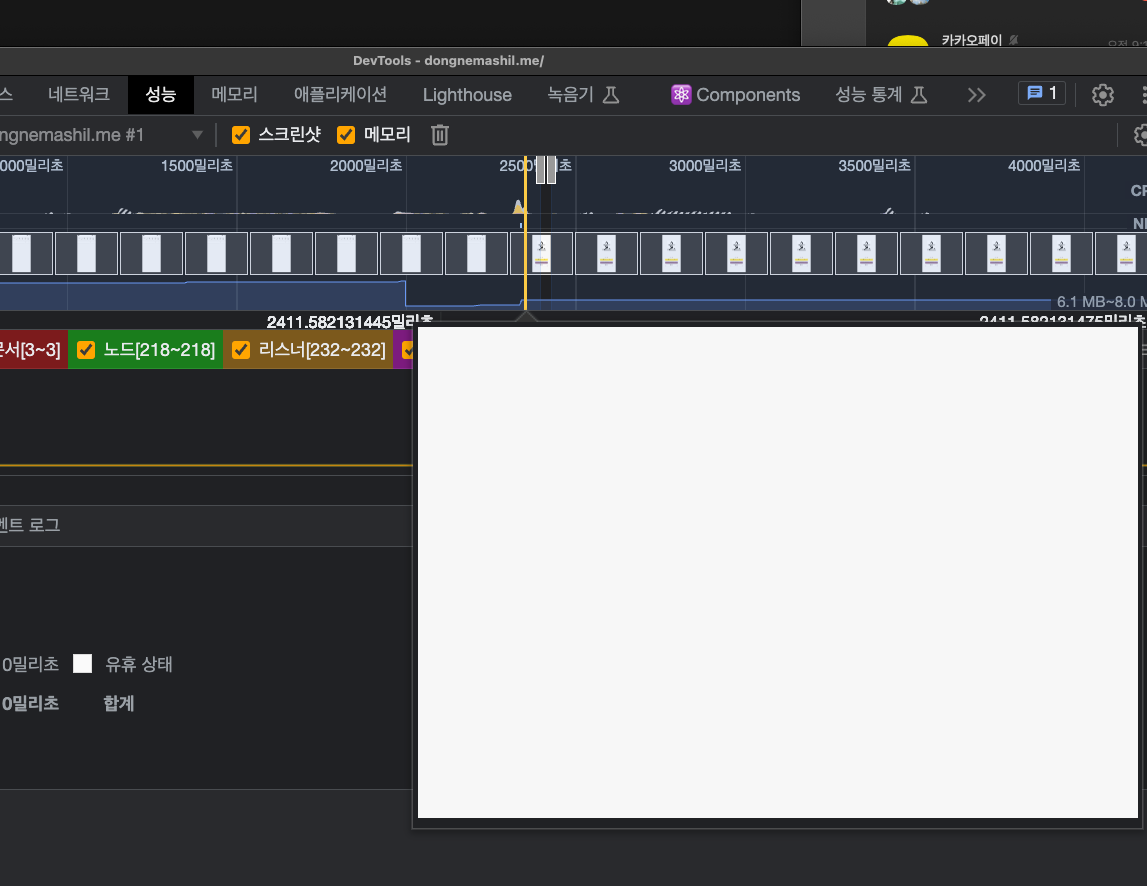Click the 2000밀리초 timeline marker

[x=366, y=166]
